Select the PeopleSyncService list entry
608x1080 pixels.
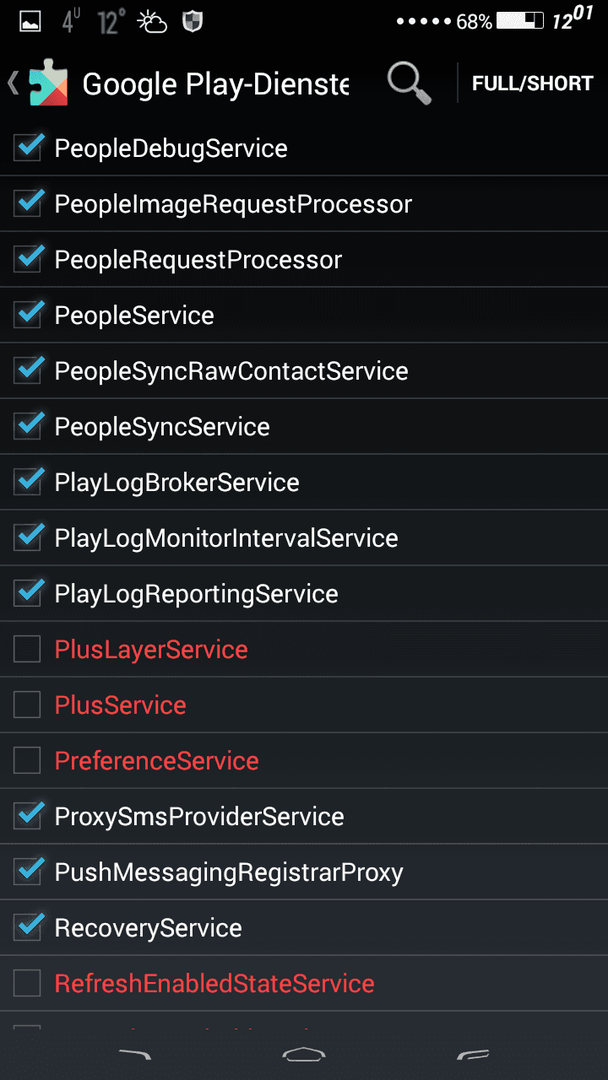click(x=304, y=426)
